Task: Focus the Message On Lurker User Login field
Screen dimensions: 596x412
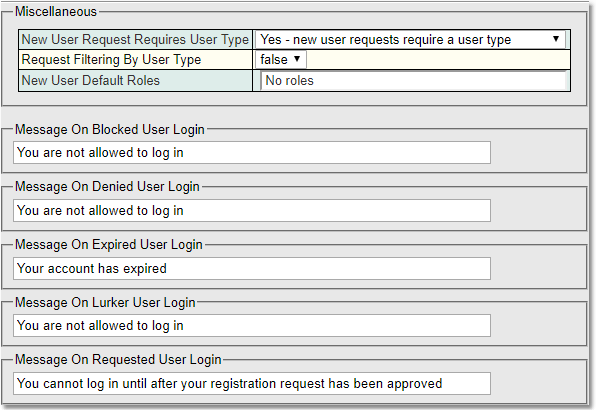Action: tap(252, 325)
